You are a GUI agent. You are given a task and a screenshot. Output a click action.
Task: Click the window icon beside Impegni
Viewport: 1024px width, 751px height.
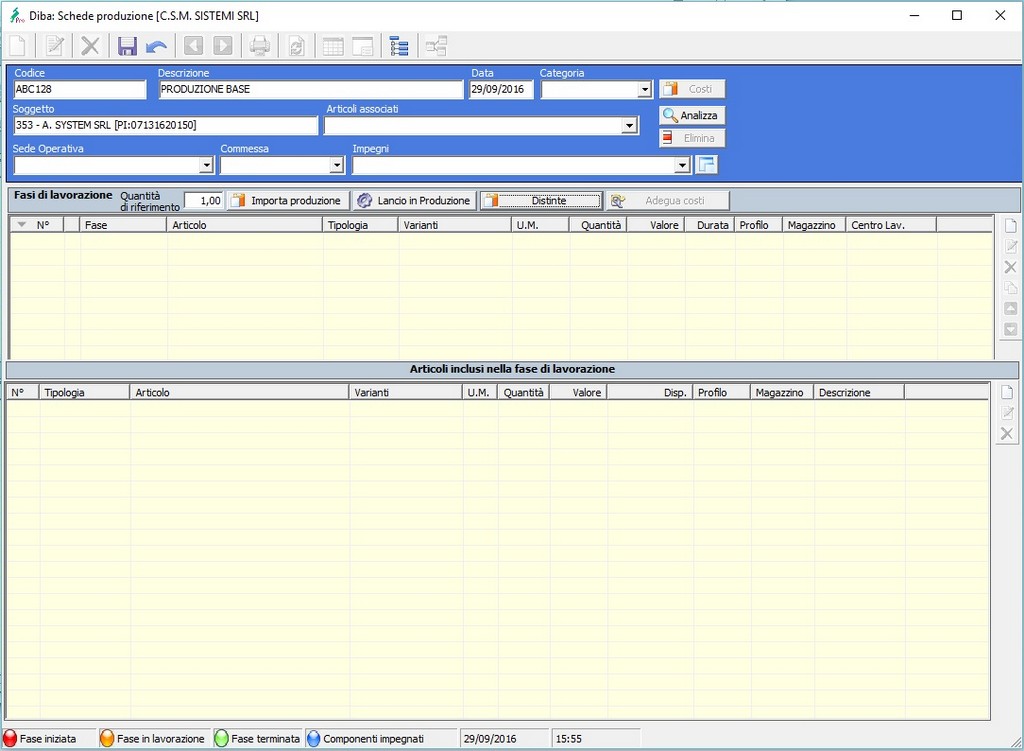point(707,165)
